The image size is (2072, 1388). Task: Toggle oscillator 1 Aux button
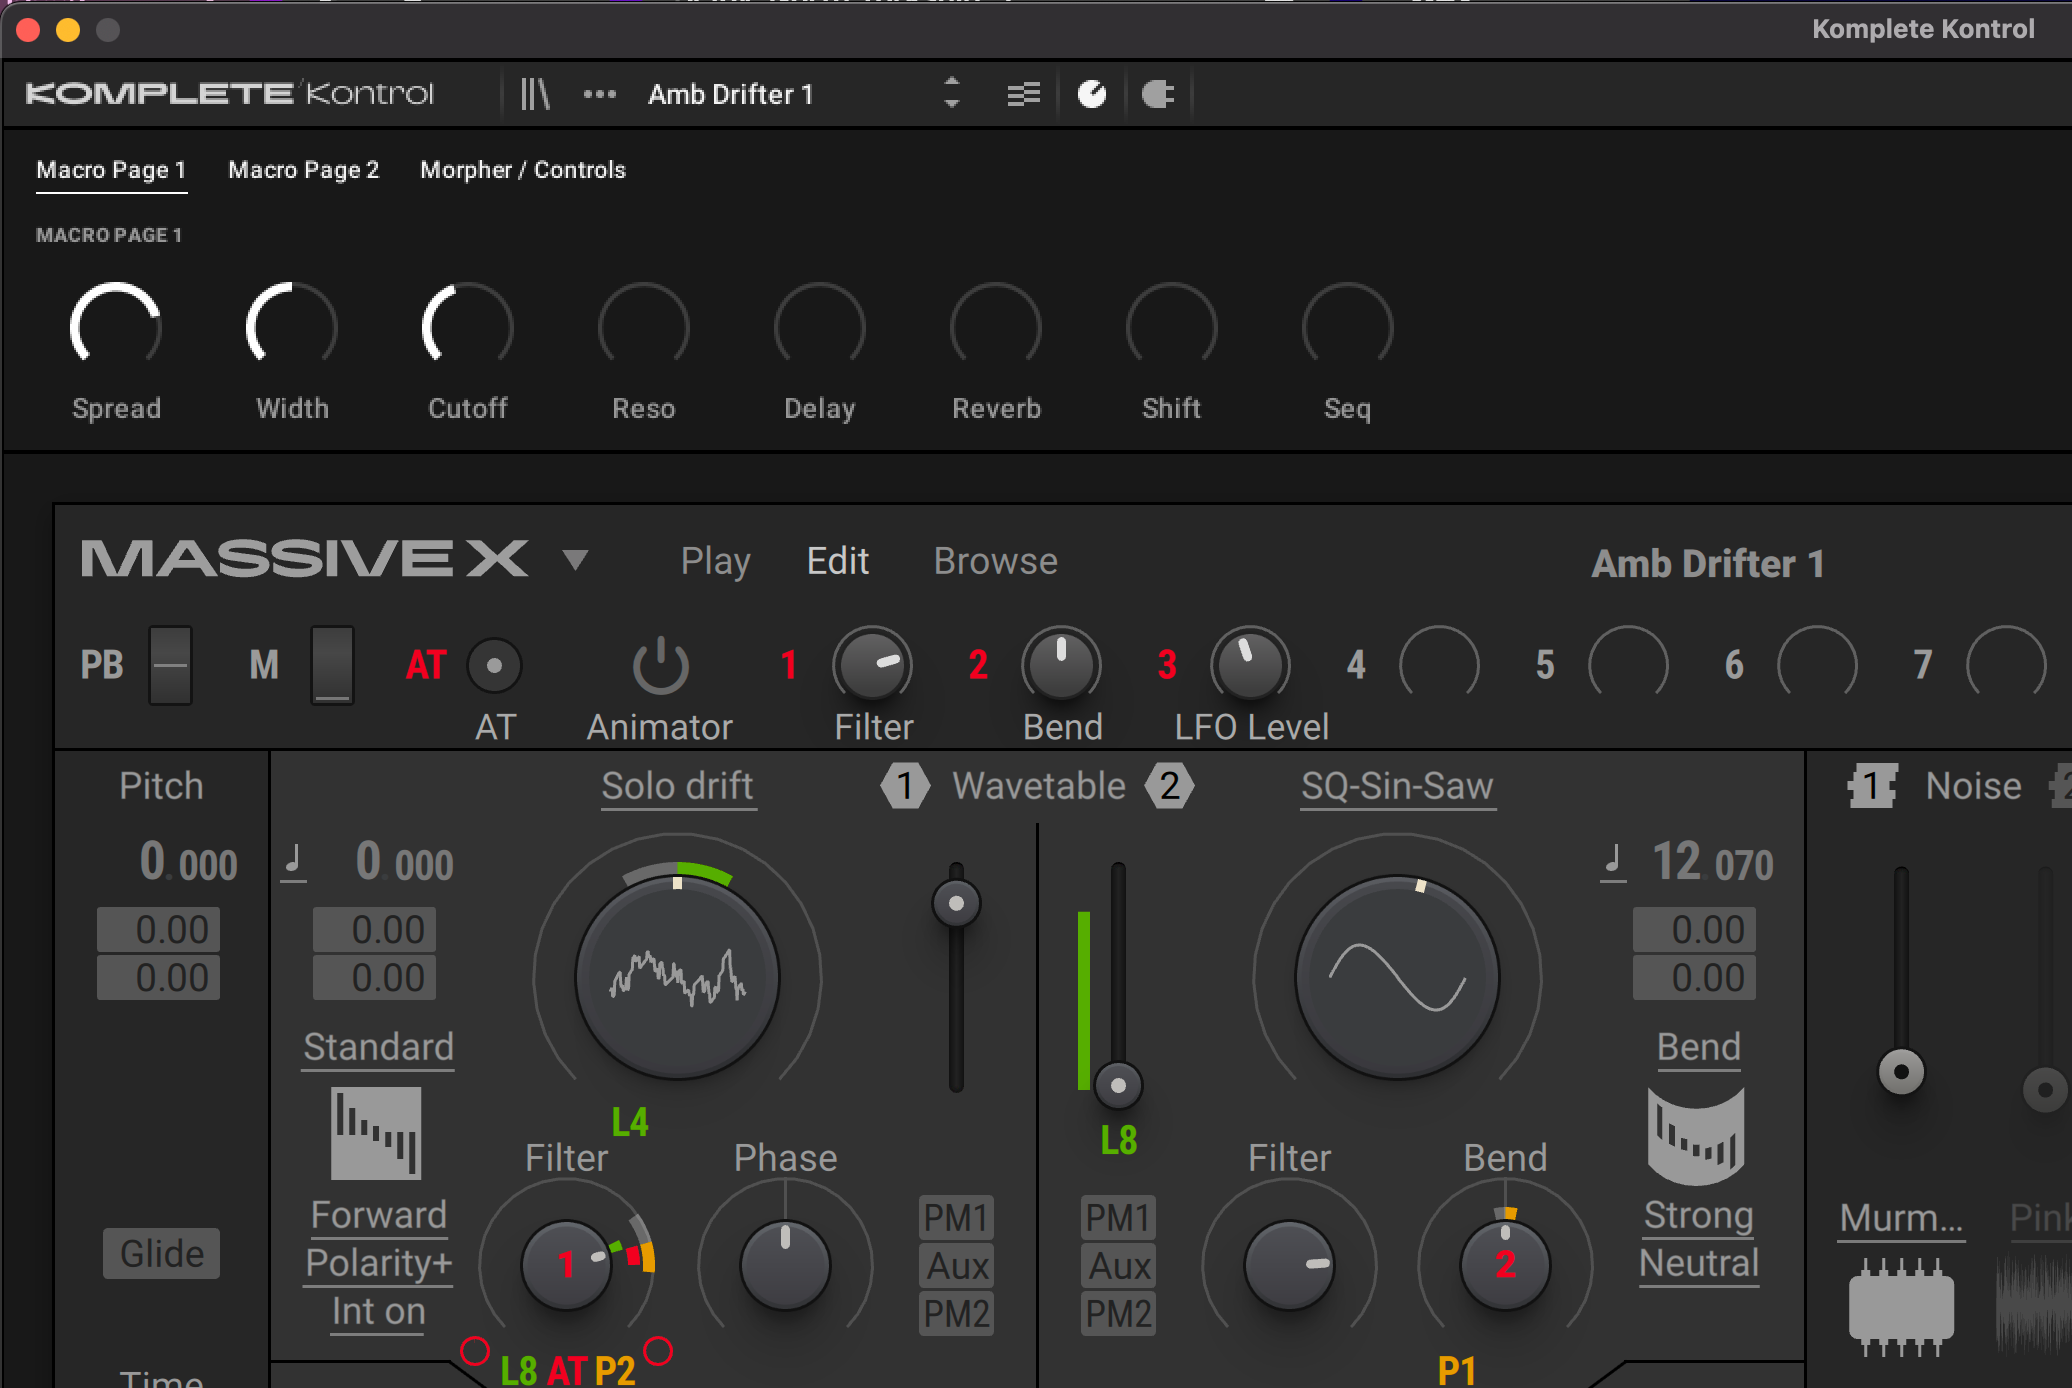[957, 1267]
